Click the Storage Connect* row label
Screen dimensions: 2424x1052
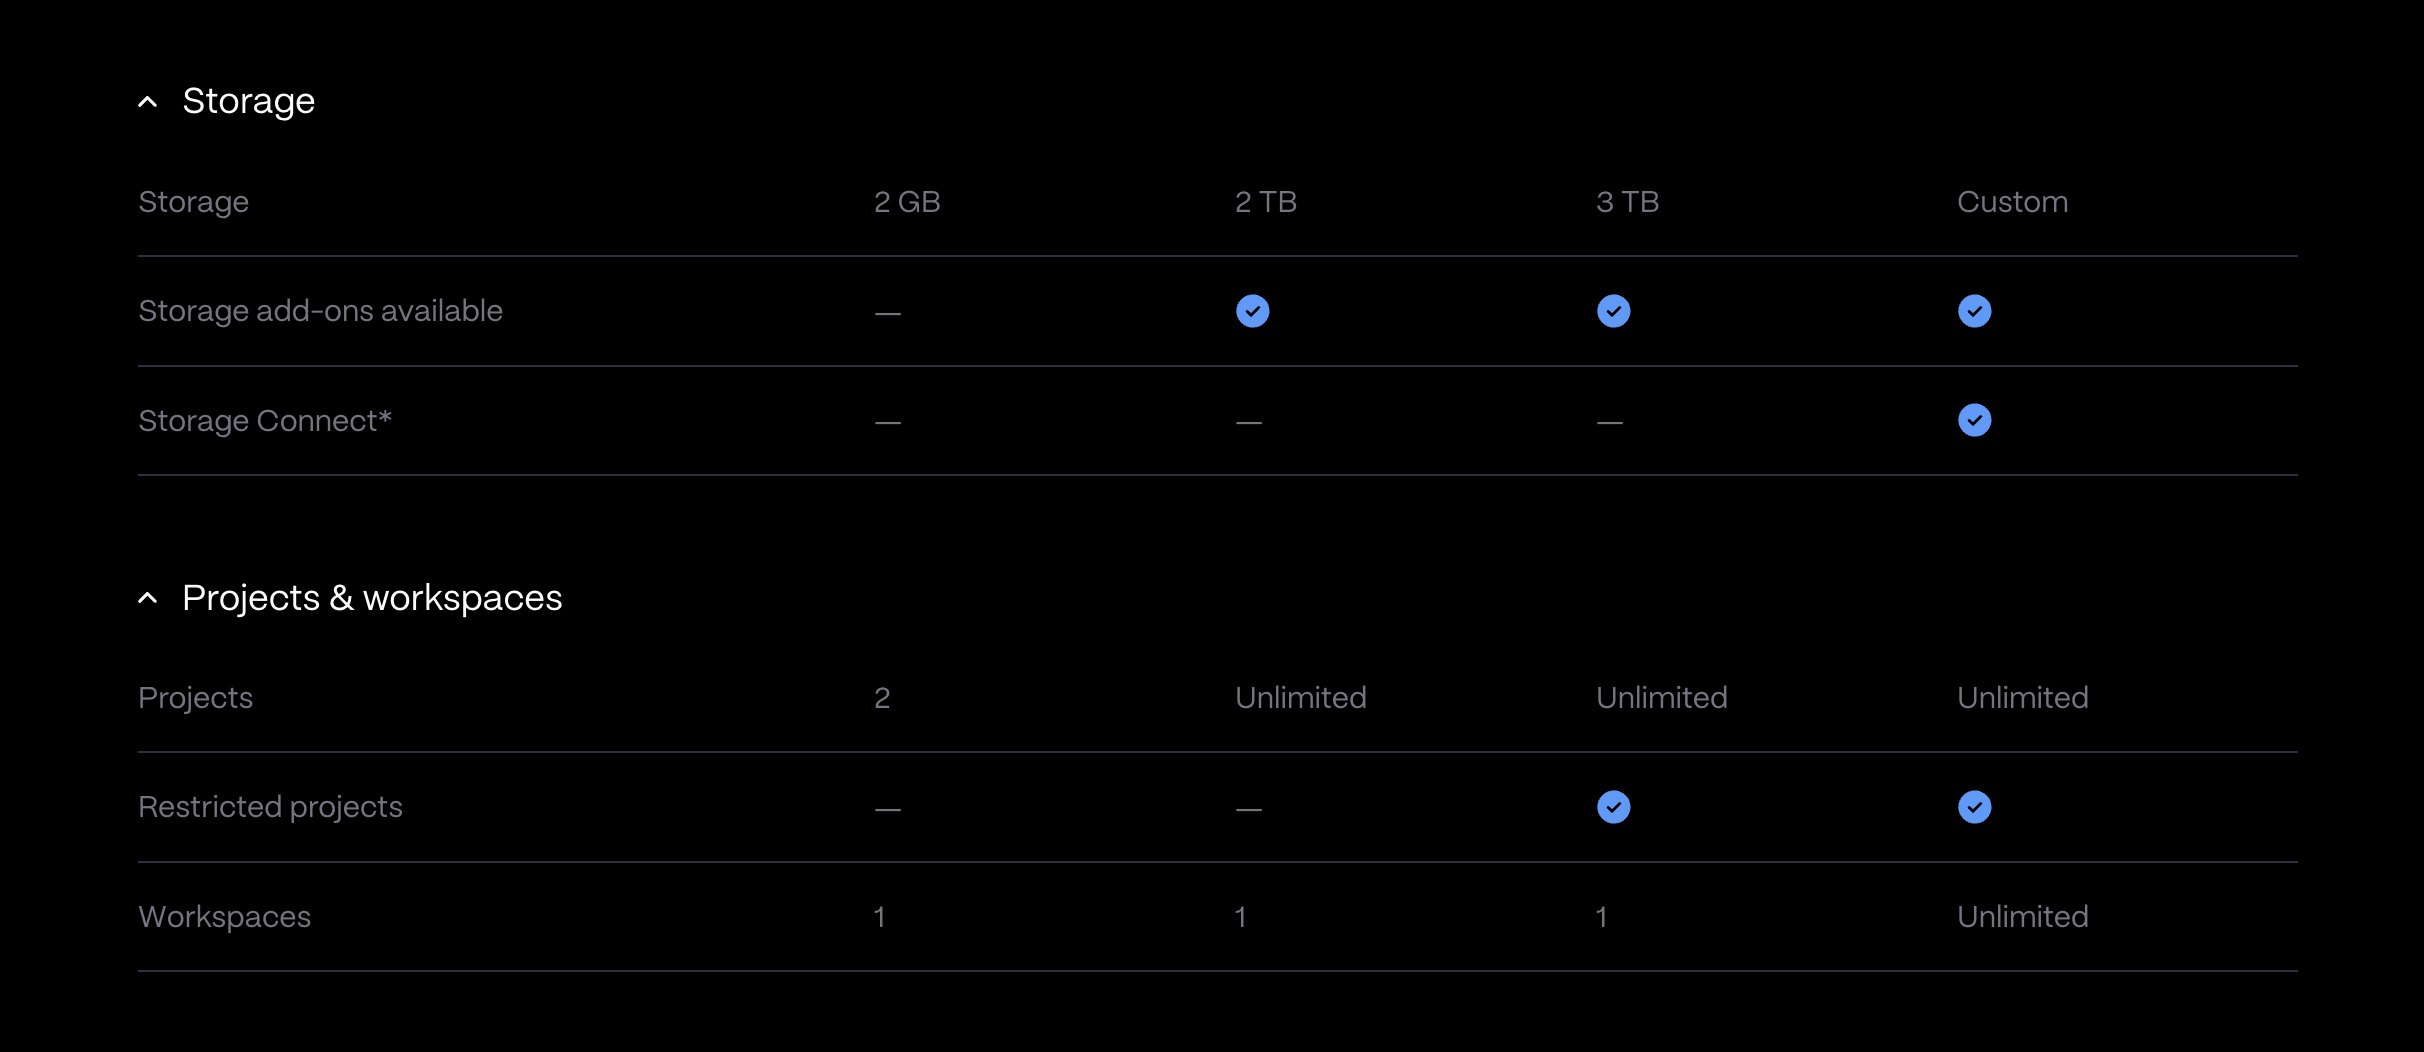(x=265, y=421)
